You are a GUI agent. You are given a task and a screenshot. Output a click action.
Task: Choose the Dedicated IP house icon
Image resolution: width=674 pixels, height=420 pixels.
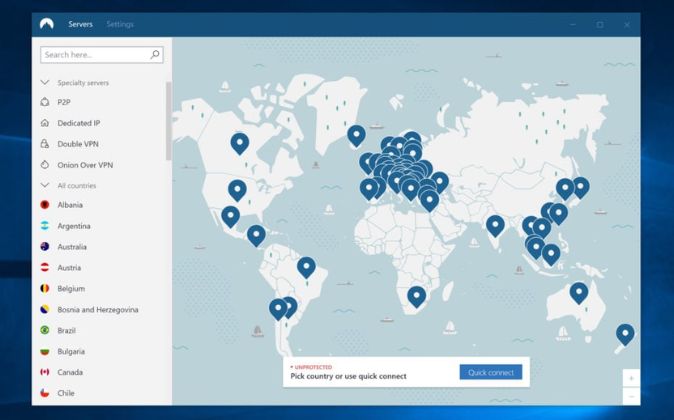coord(45,123)
